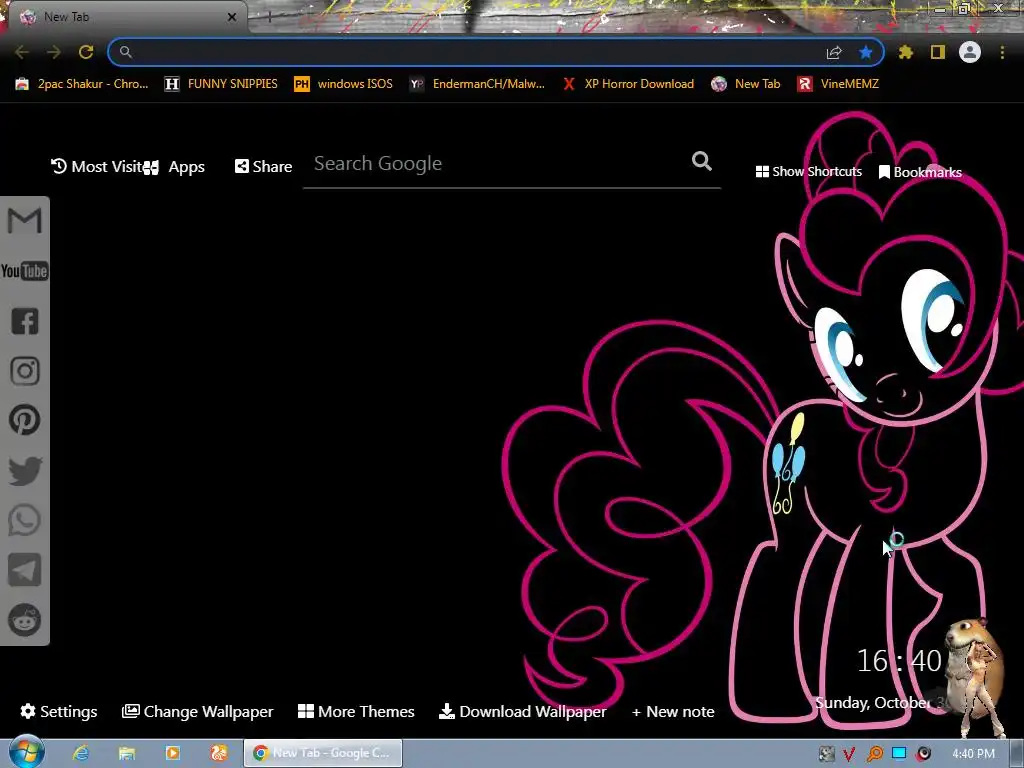1024x768 pixels.
Task: Reload the page with the refresh icon
Action: click(x=86, y=52)
